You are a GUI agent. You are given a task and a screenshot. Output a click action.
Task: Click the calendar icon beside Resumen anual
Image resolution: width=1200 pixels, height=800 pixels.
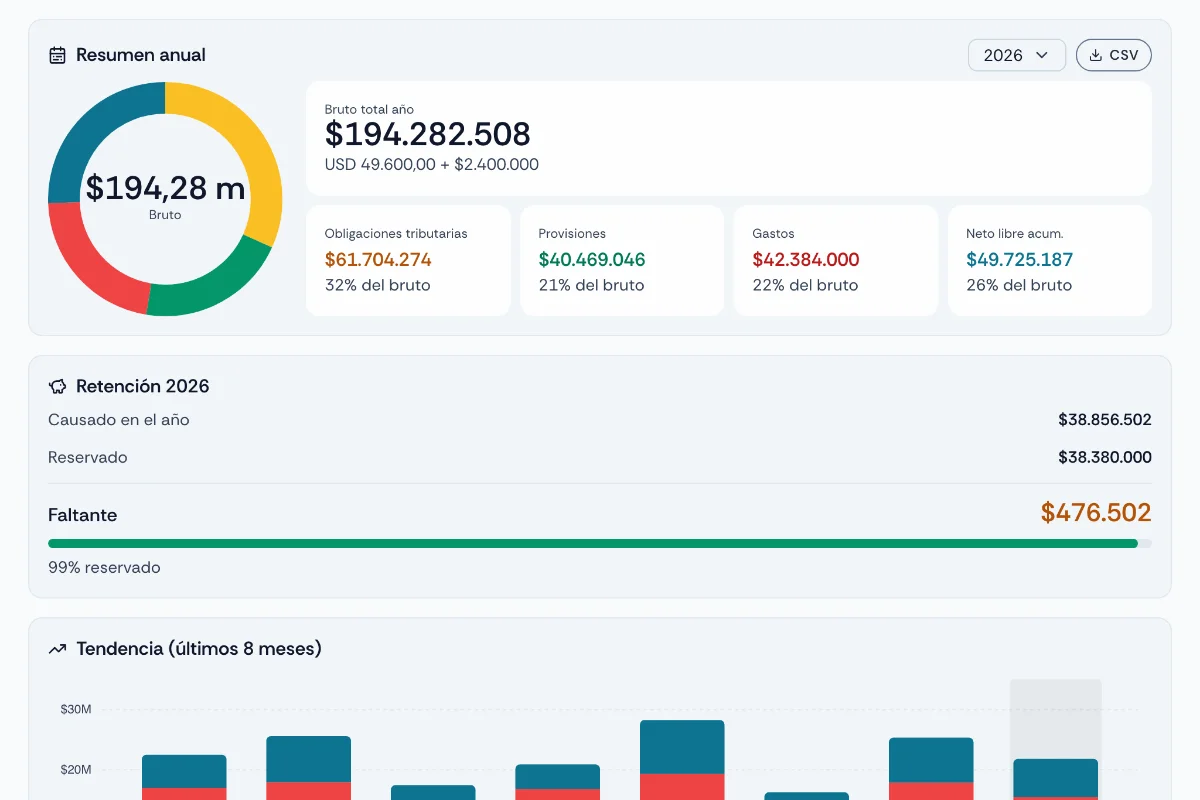click(x=58, y=55)
